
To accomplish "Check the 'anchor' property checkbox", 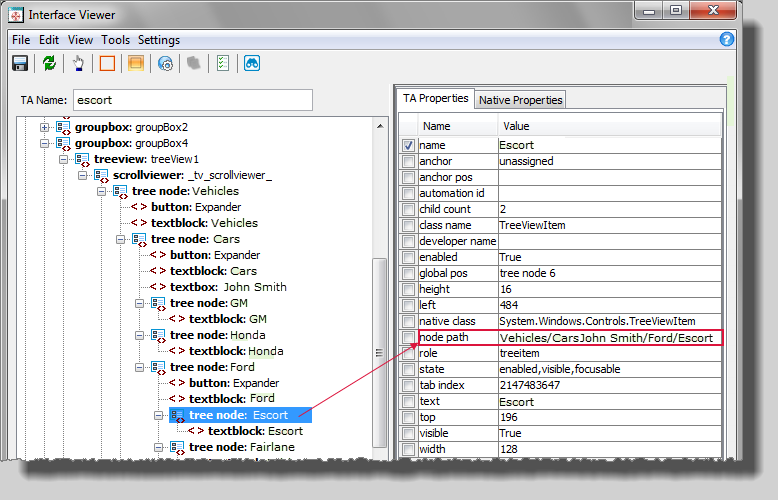I will click(408, 161).
